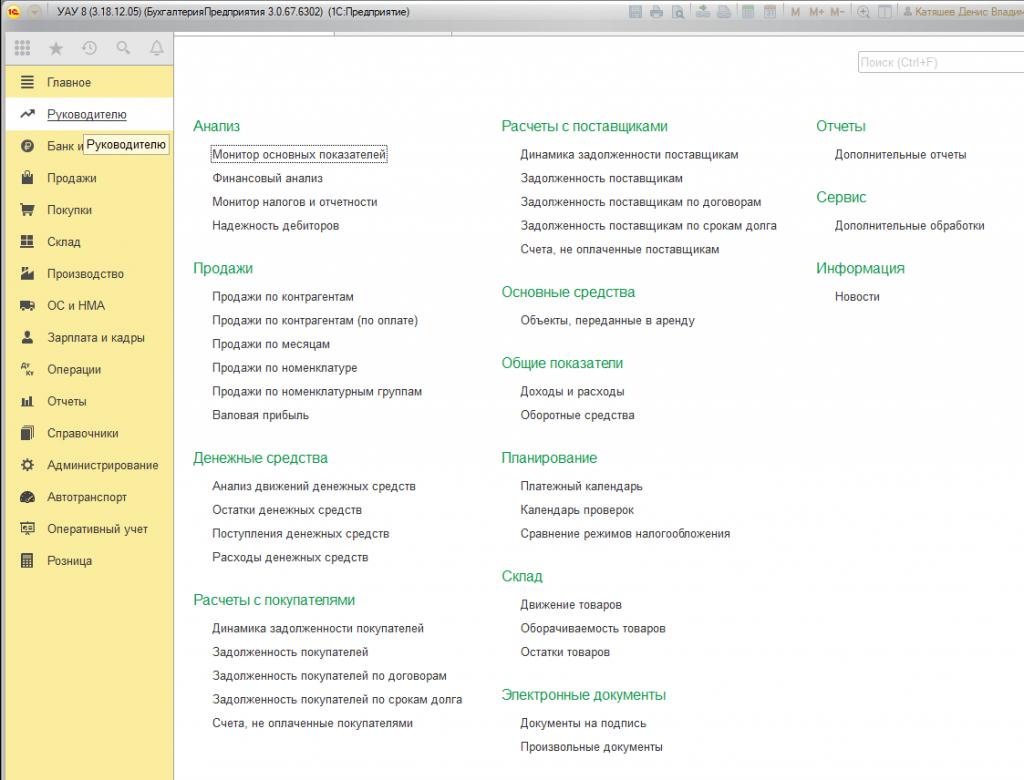This screenshot has height=780, width=1024.
Task: Show the History clock icon panel
Action: click(x=89, y=48)
